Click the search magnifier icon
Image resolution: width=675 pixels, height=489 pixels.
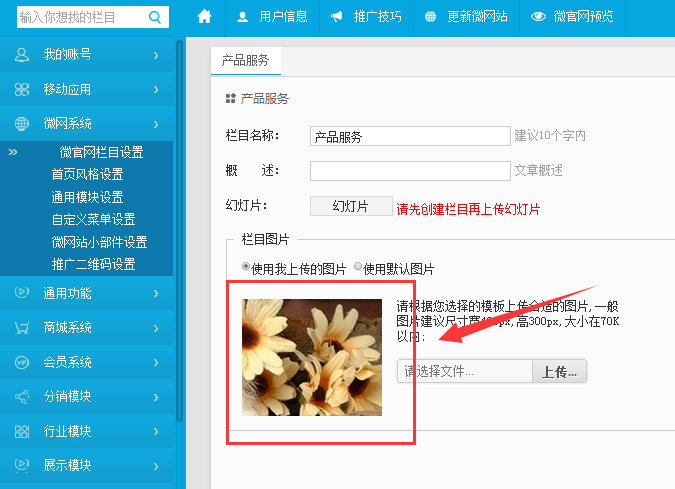(155, 17)
